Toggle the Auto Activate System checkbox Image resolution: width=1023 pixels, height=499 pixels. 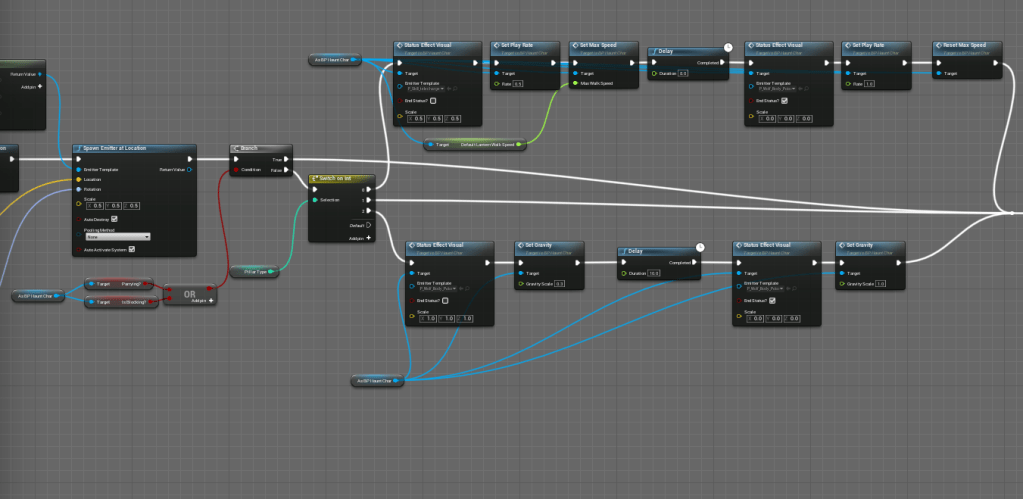coord(131,250)
